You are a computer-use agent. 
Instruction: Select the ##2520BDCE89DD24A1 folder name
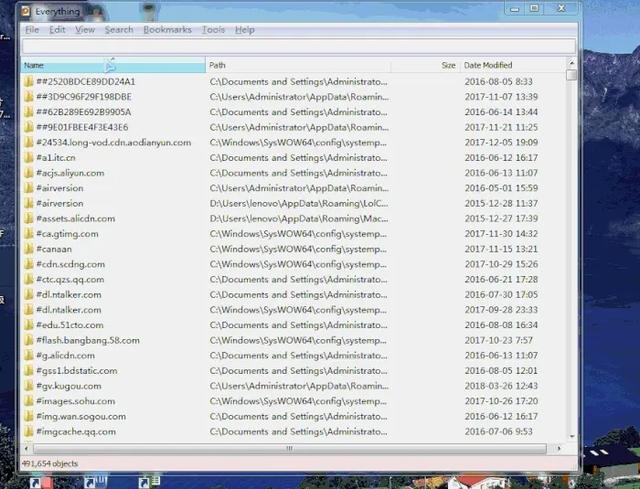click(86, 82)
